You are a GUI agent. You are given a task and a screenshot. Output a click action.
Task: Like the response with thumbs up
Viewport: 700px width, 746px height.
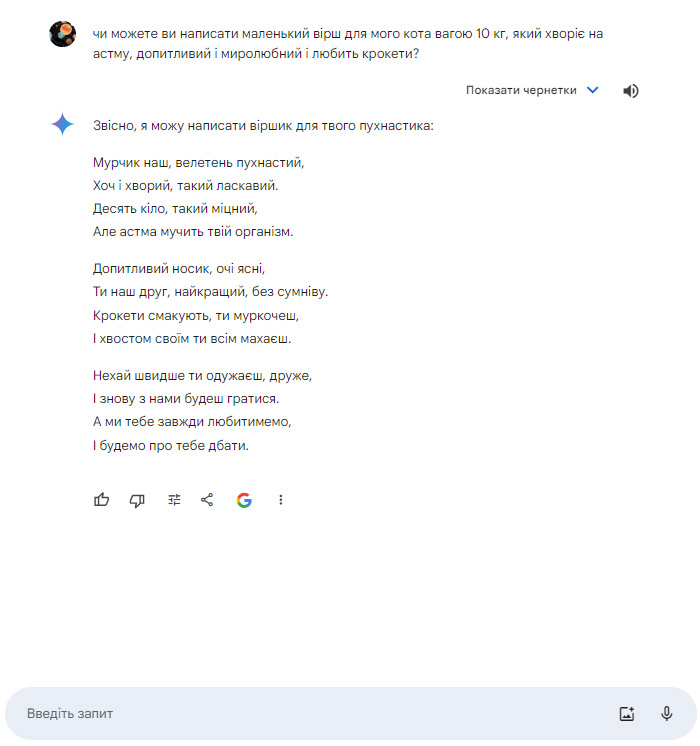101,500
